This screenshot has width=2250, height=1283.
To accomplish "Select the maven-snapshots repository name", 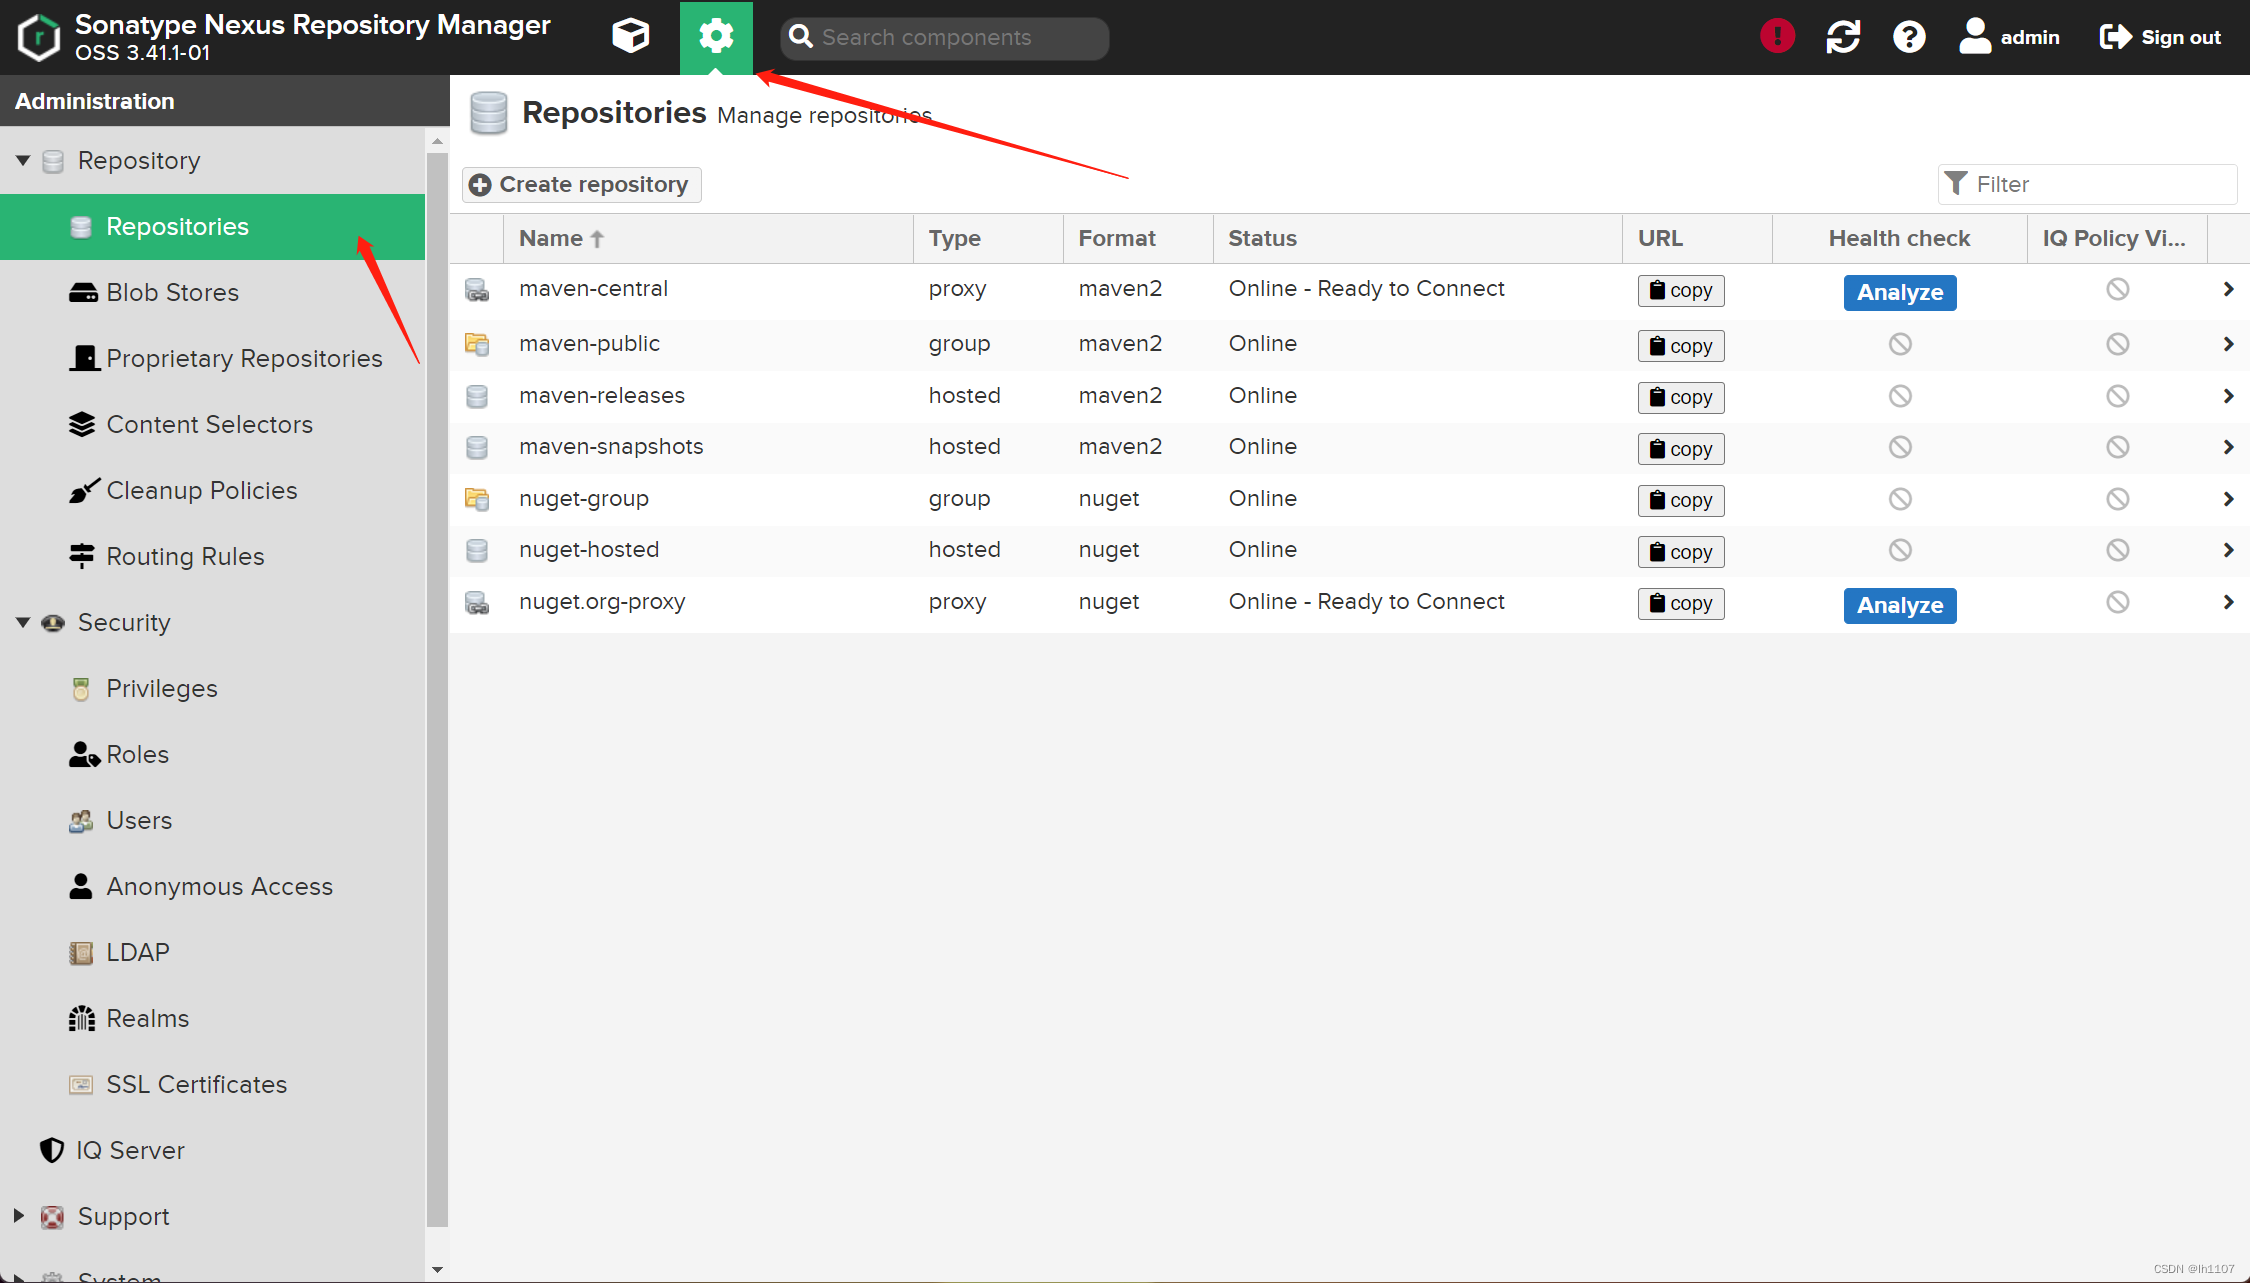I will (x=611, y=447).
